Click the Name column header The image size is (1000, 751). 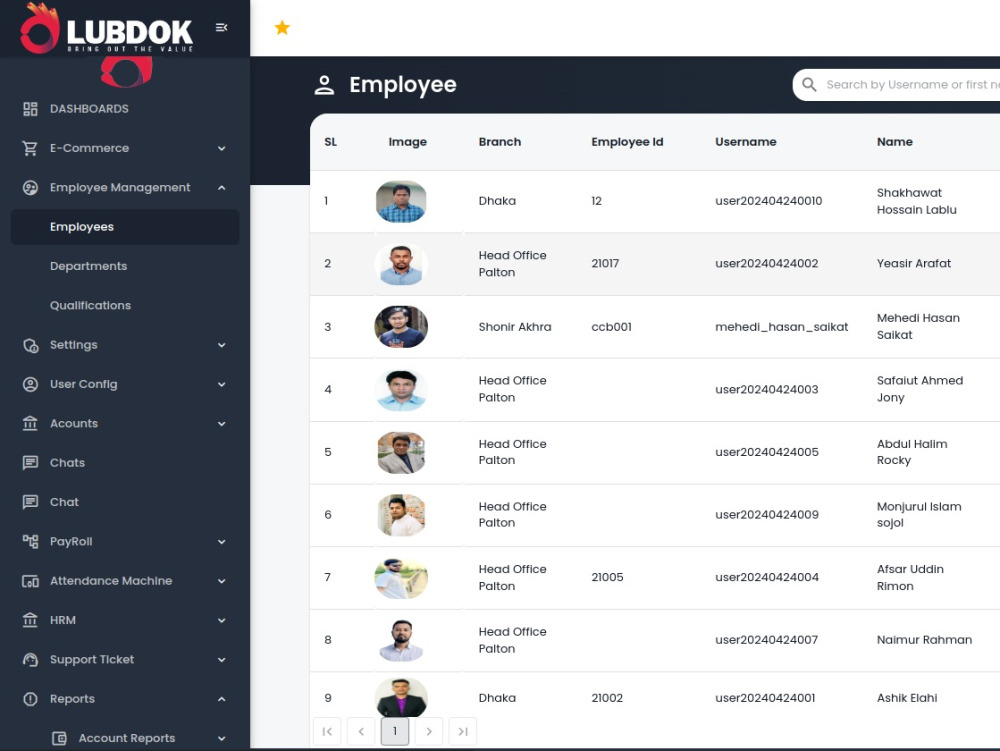[x=894, y=142]
